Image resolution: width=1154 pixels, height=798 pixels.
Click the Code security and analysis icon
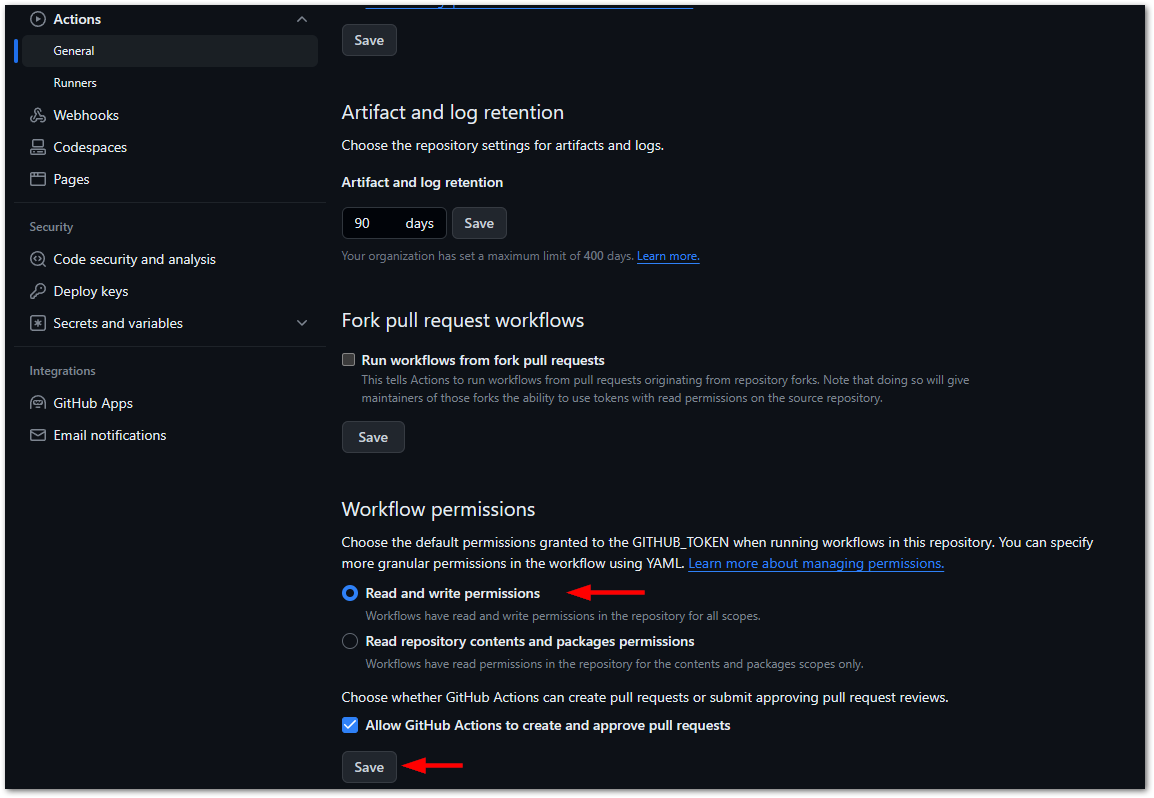tap(37, 259)
